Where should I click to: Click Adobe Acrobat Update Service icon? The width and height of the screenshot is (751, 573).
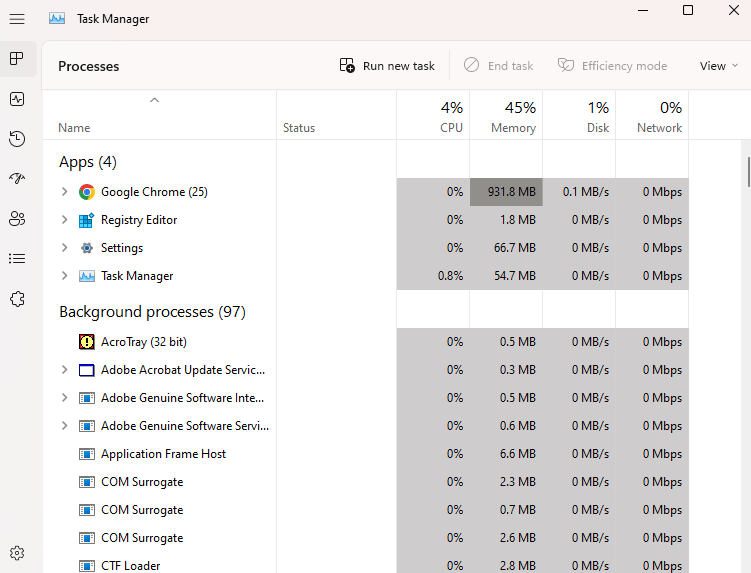coord(87,370)
